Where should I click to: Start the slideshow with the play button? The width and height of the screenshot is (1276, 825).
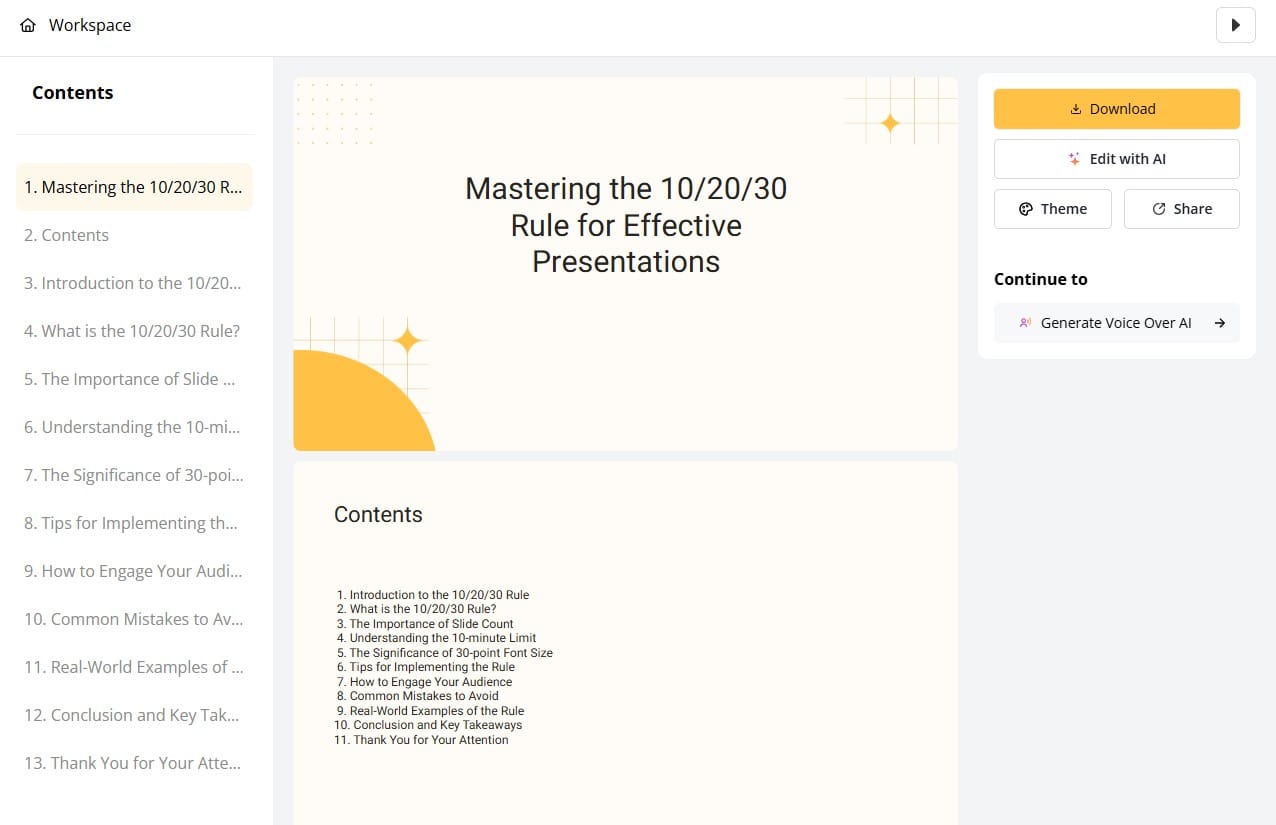1236,25
